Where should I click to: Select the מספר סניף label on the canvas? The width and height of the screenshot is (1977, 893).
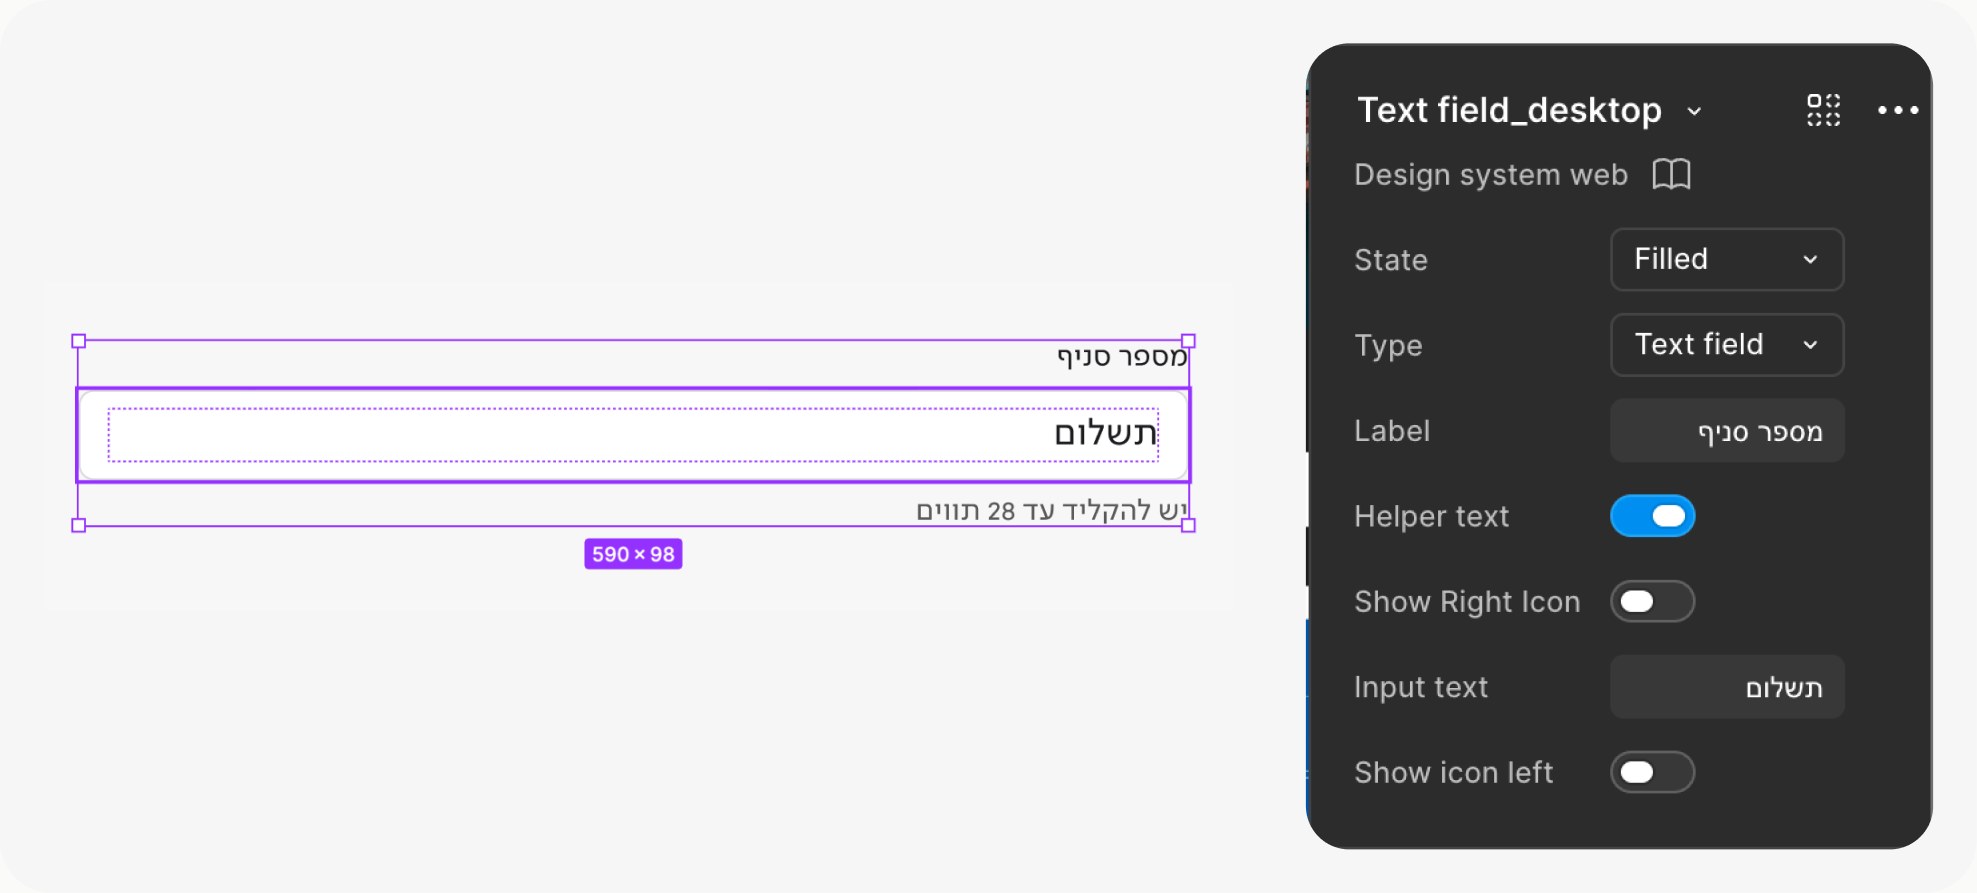[1122, 357]
